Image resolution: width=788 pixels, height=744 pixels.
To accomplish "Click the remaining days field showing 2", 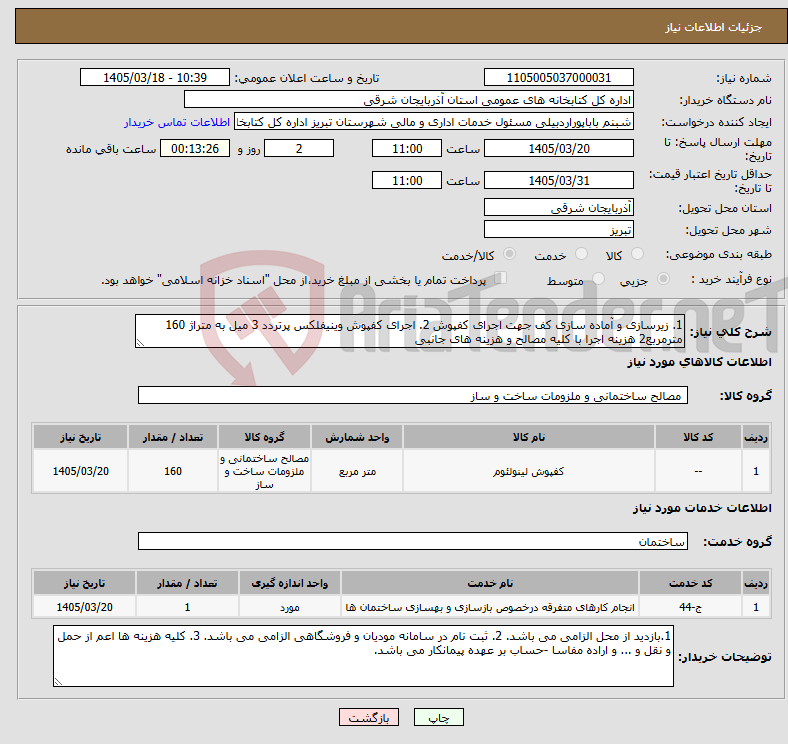I will [x=299, y=149].
